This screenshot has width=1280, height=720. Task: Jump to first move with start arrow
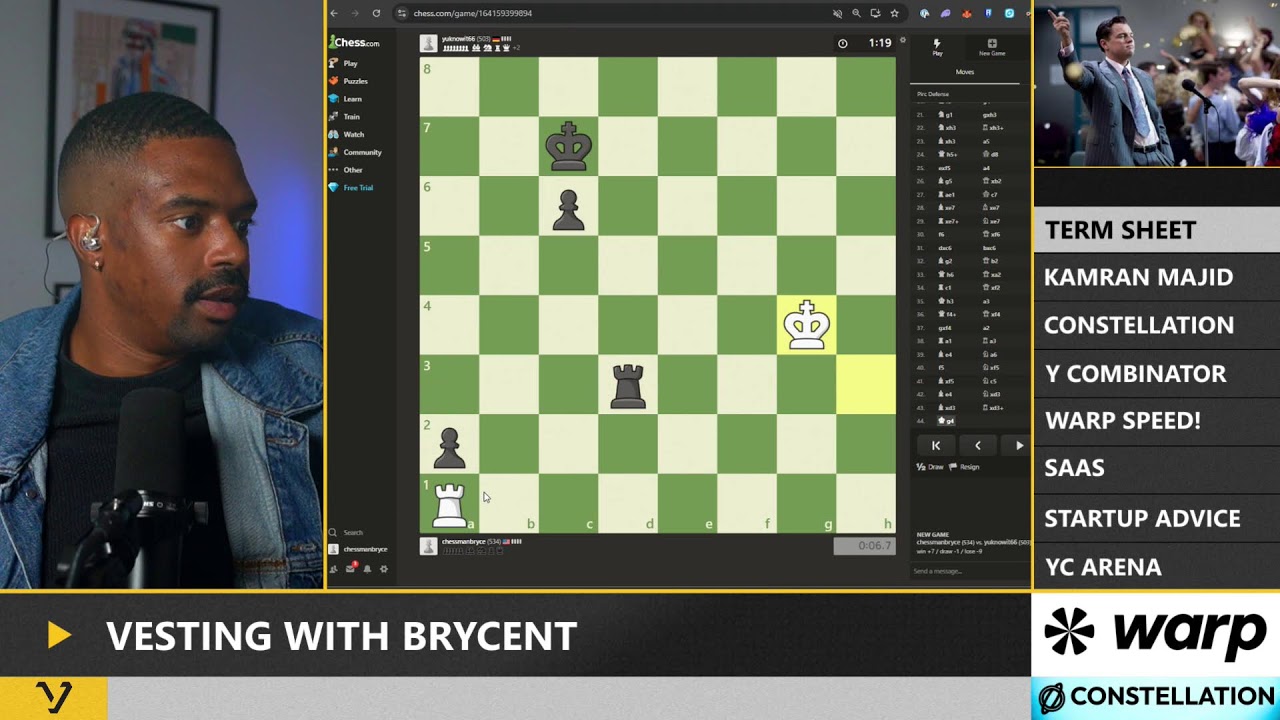point(936,446)
